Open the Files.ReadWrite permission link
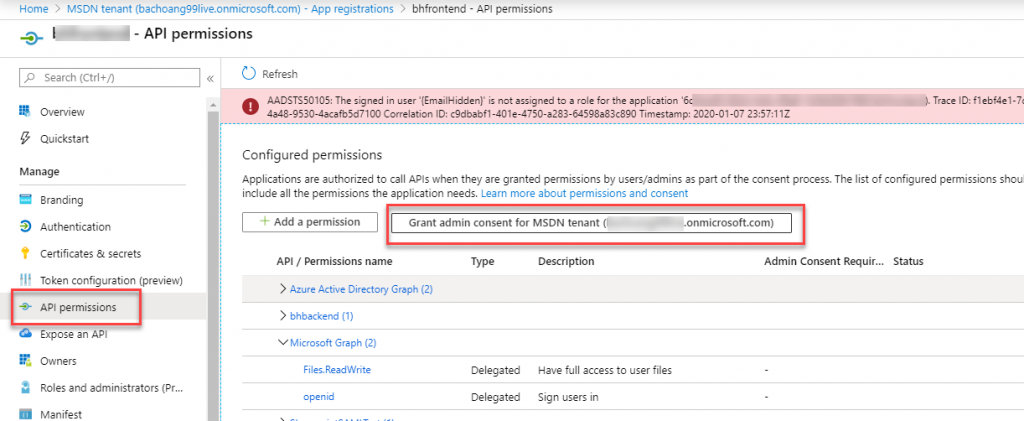 [337, 369]
